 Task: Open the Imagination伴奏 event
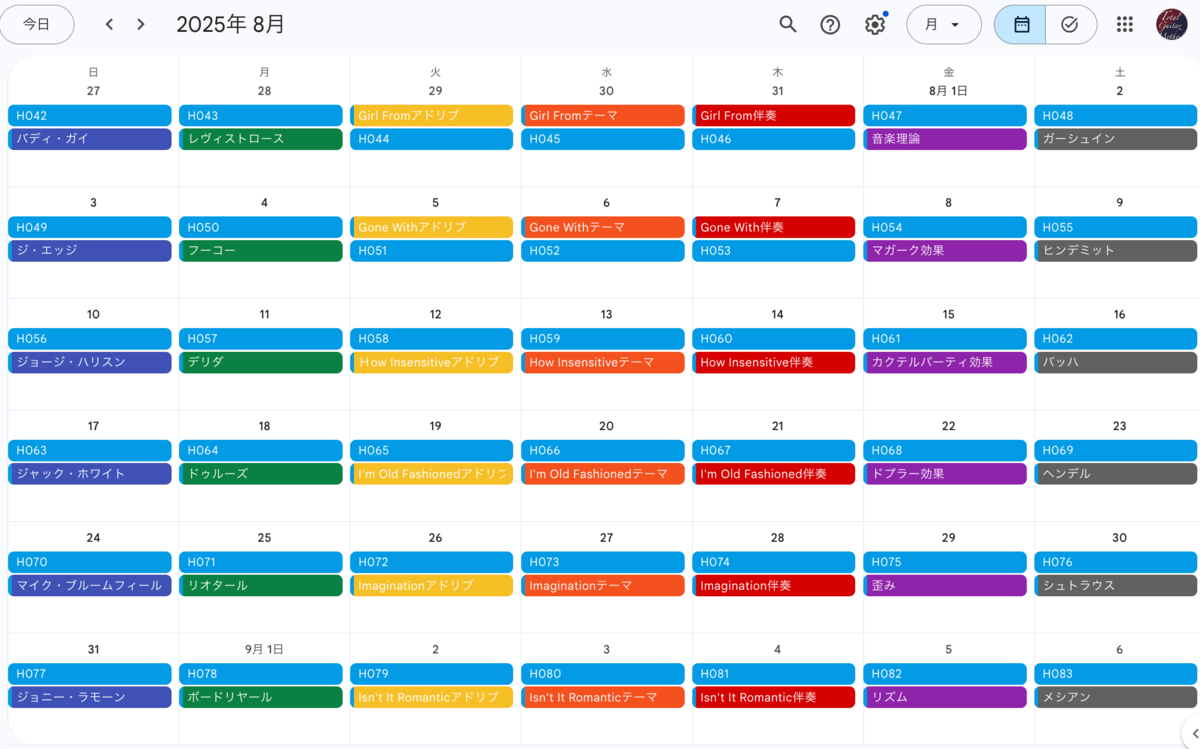[x=774, y=586]
